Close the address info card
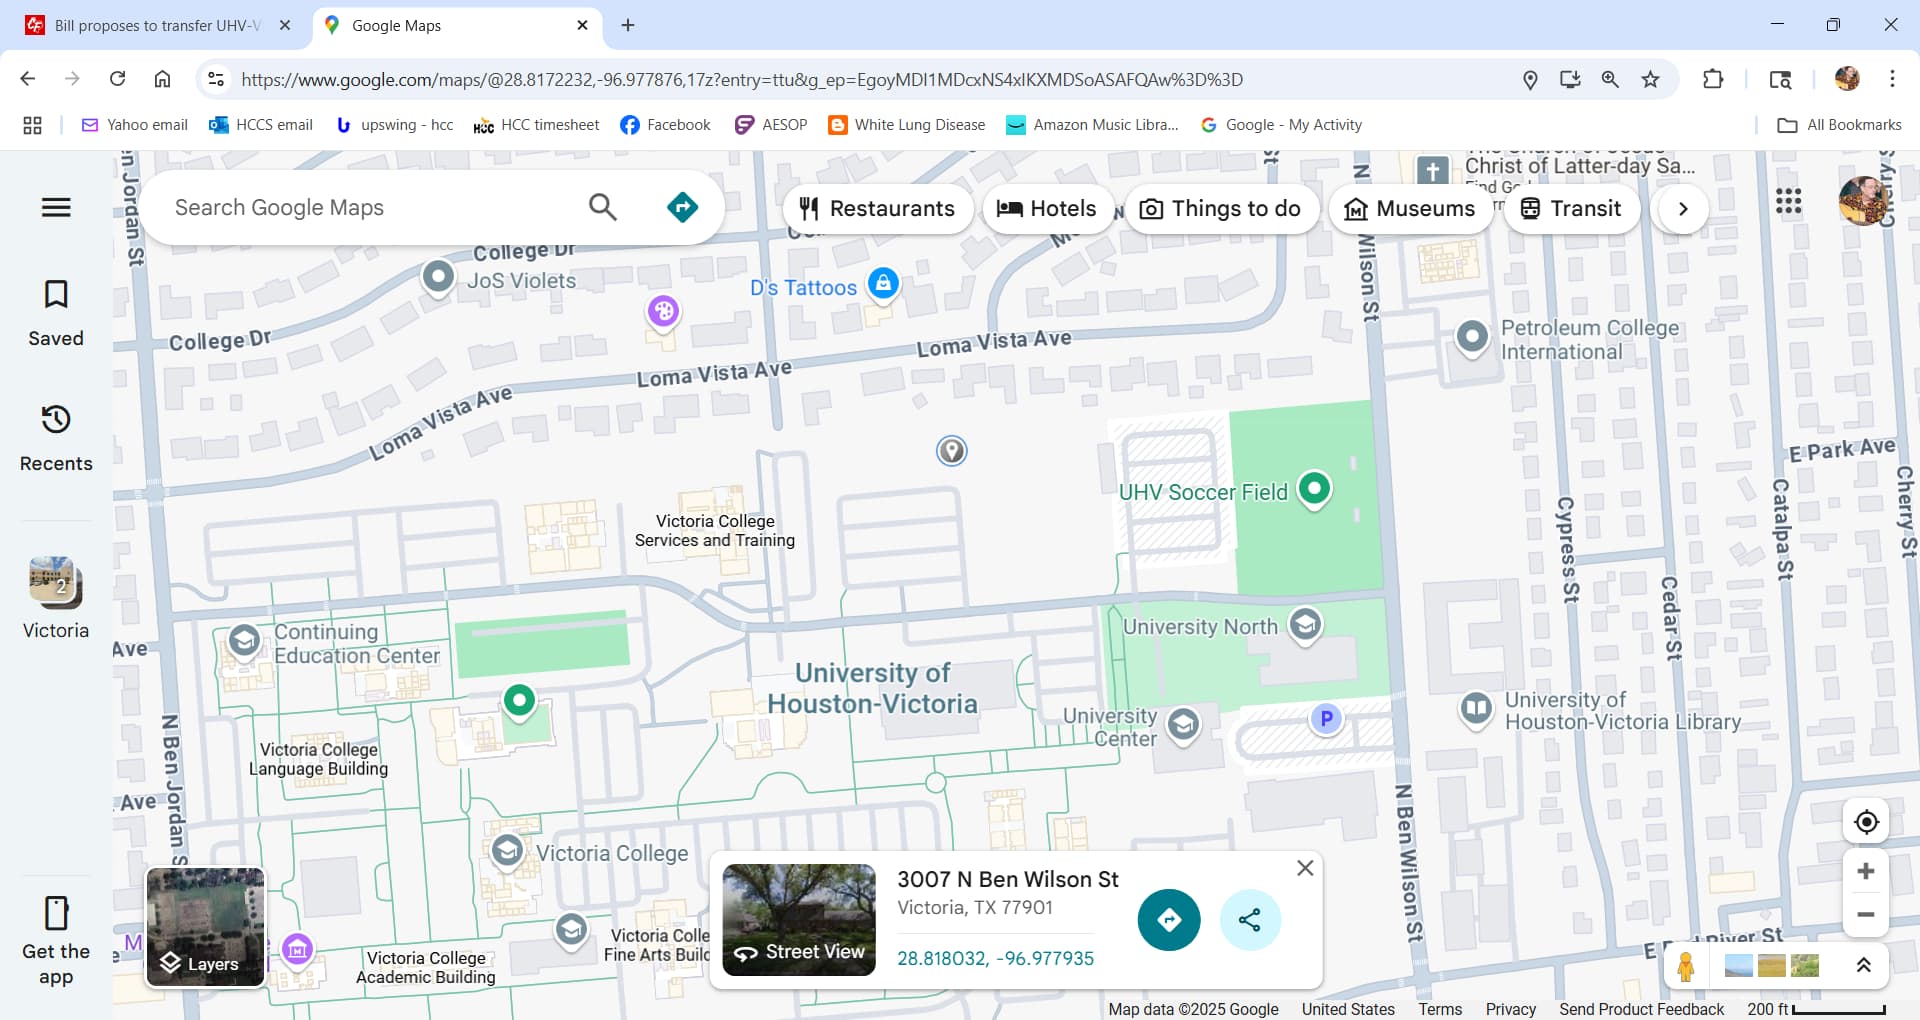Screen dimensions: 1920x1020 pos(1305,868)
